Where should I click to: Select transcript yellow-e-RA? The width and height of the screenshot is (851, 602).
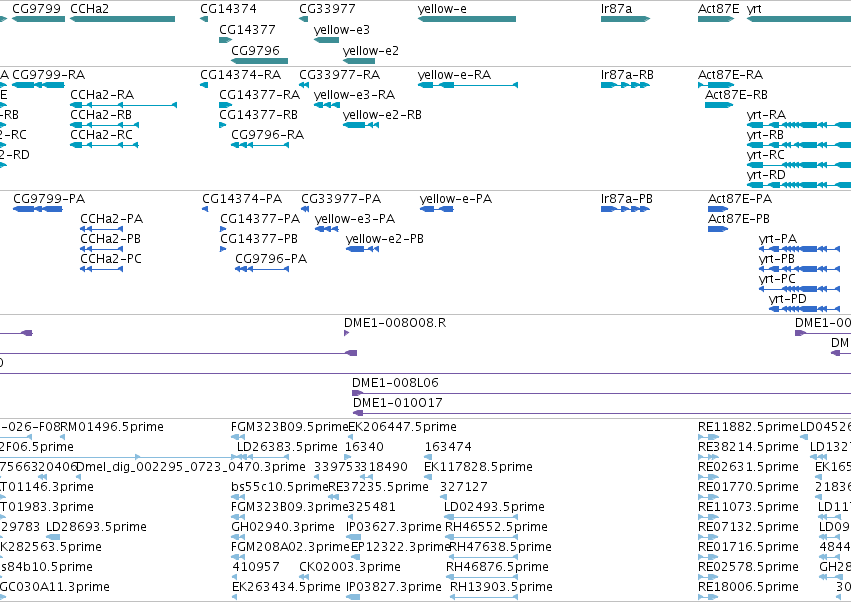point(468,85)
